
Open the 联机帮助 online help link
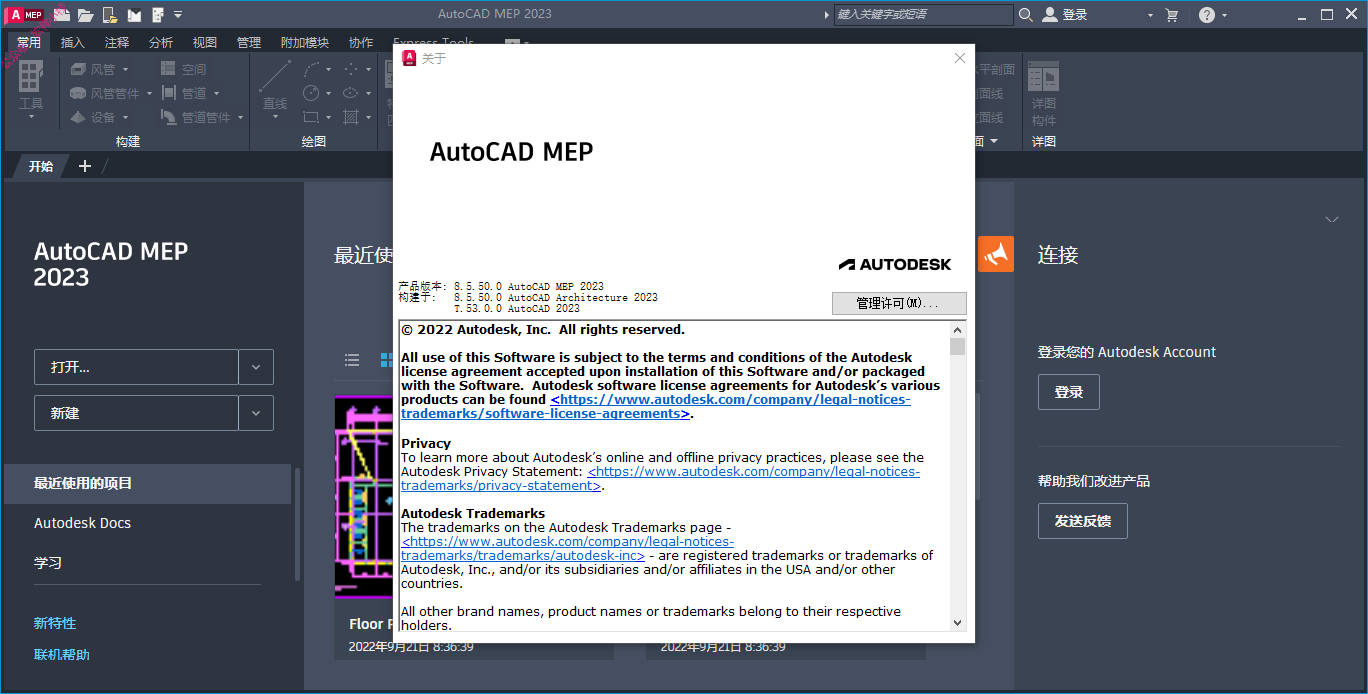(x=62, y=655)
